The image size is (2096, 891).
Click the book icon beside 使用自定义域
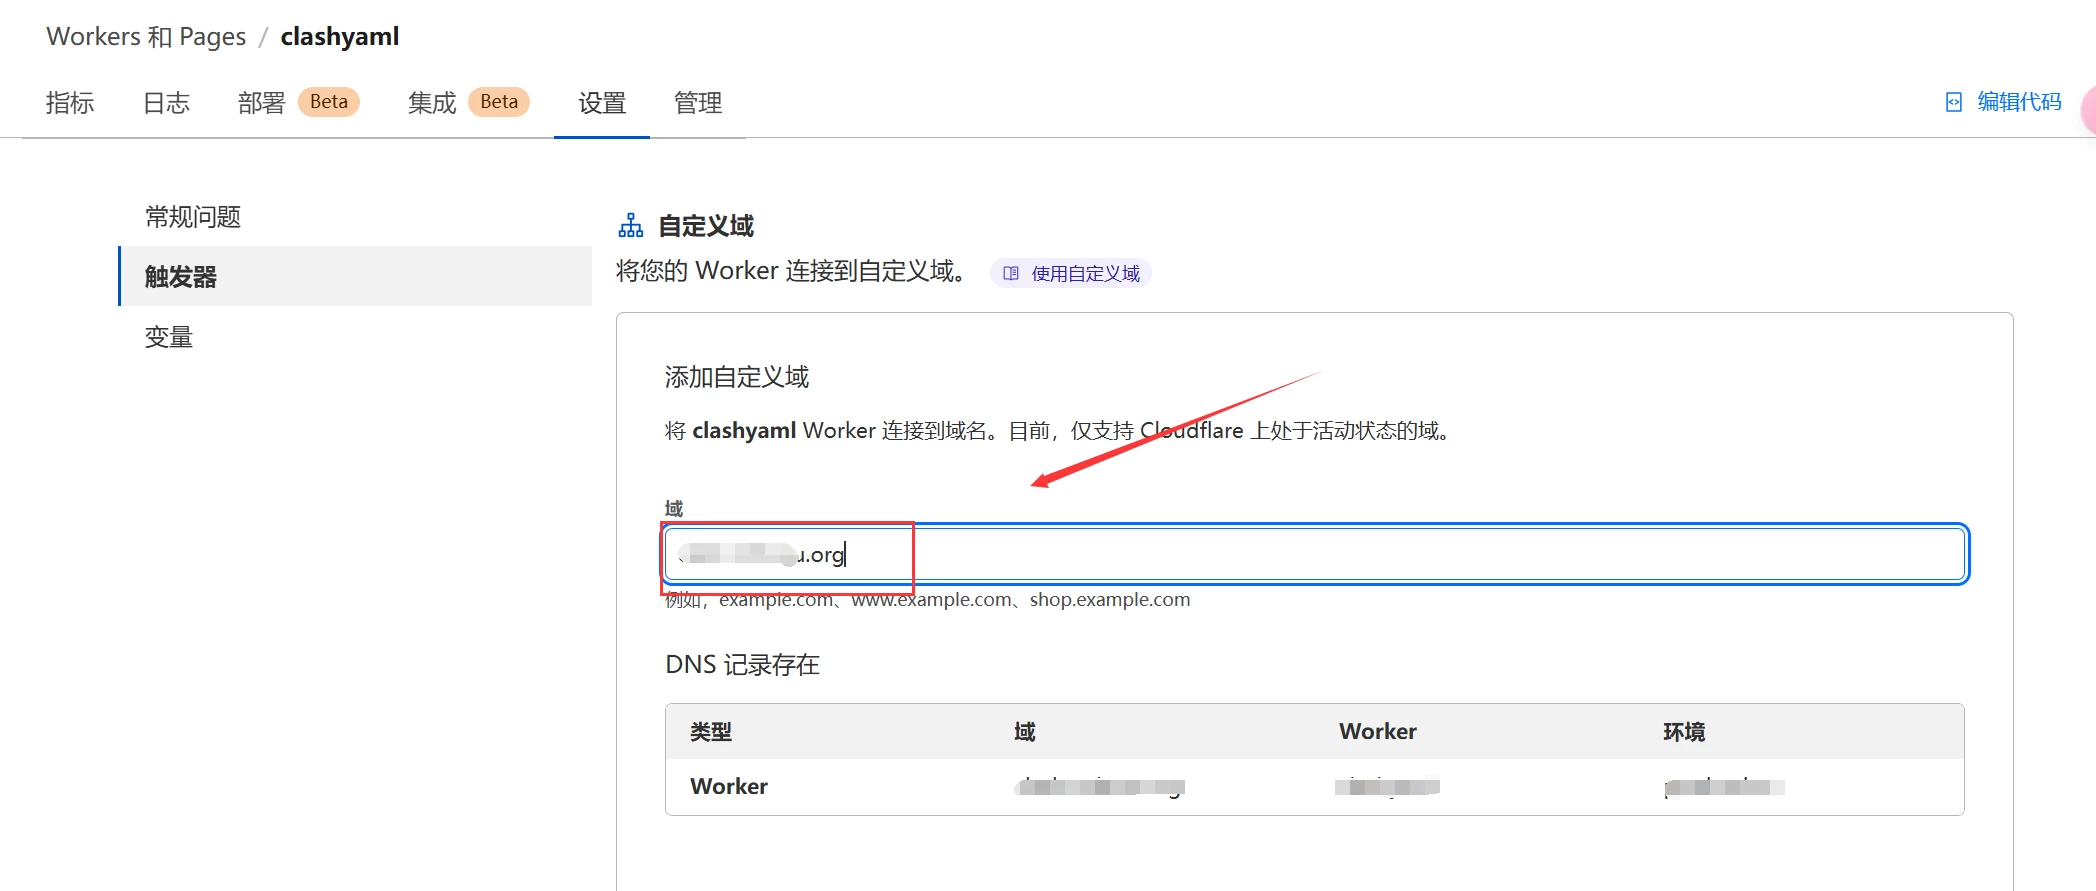[1011, 273]
